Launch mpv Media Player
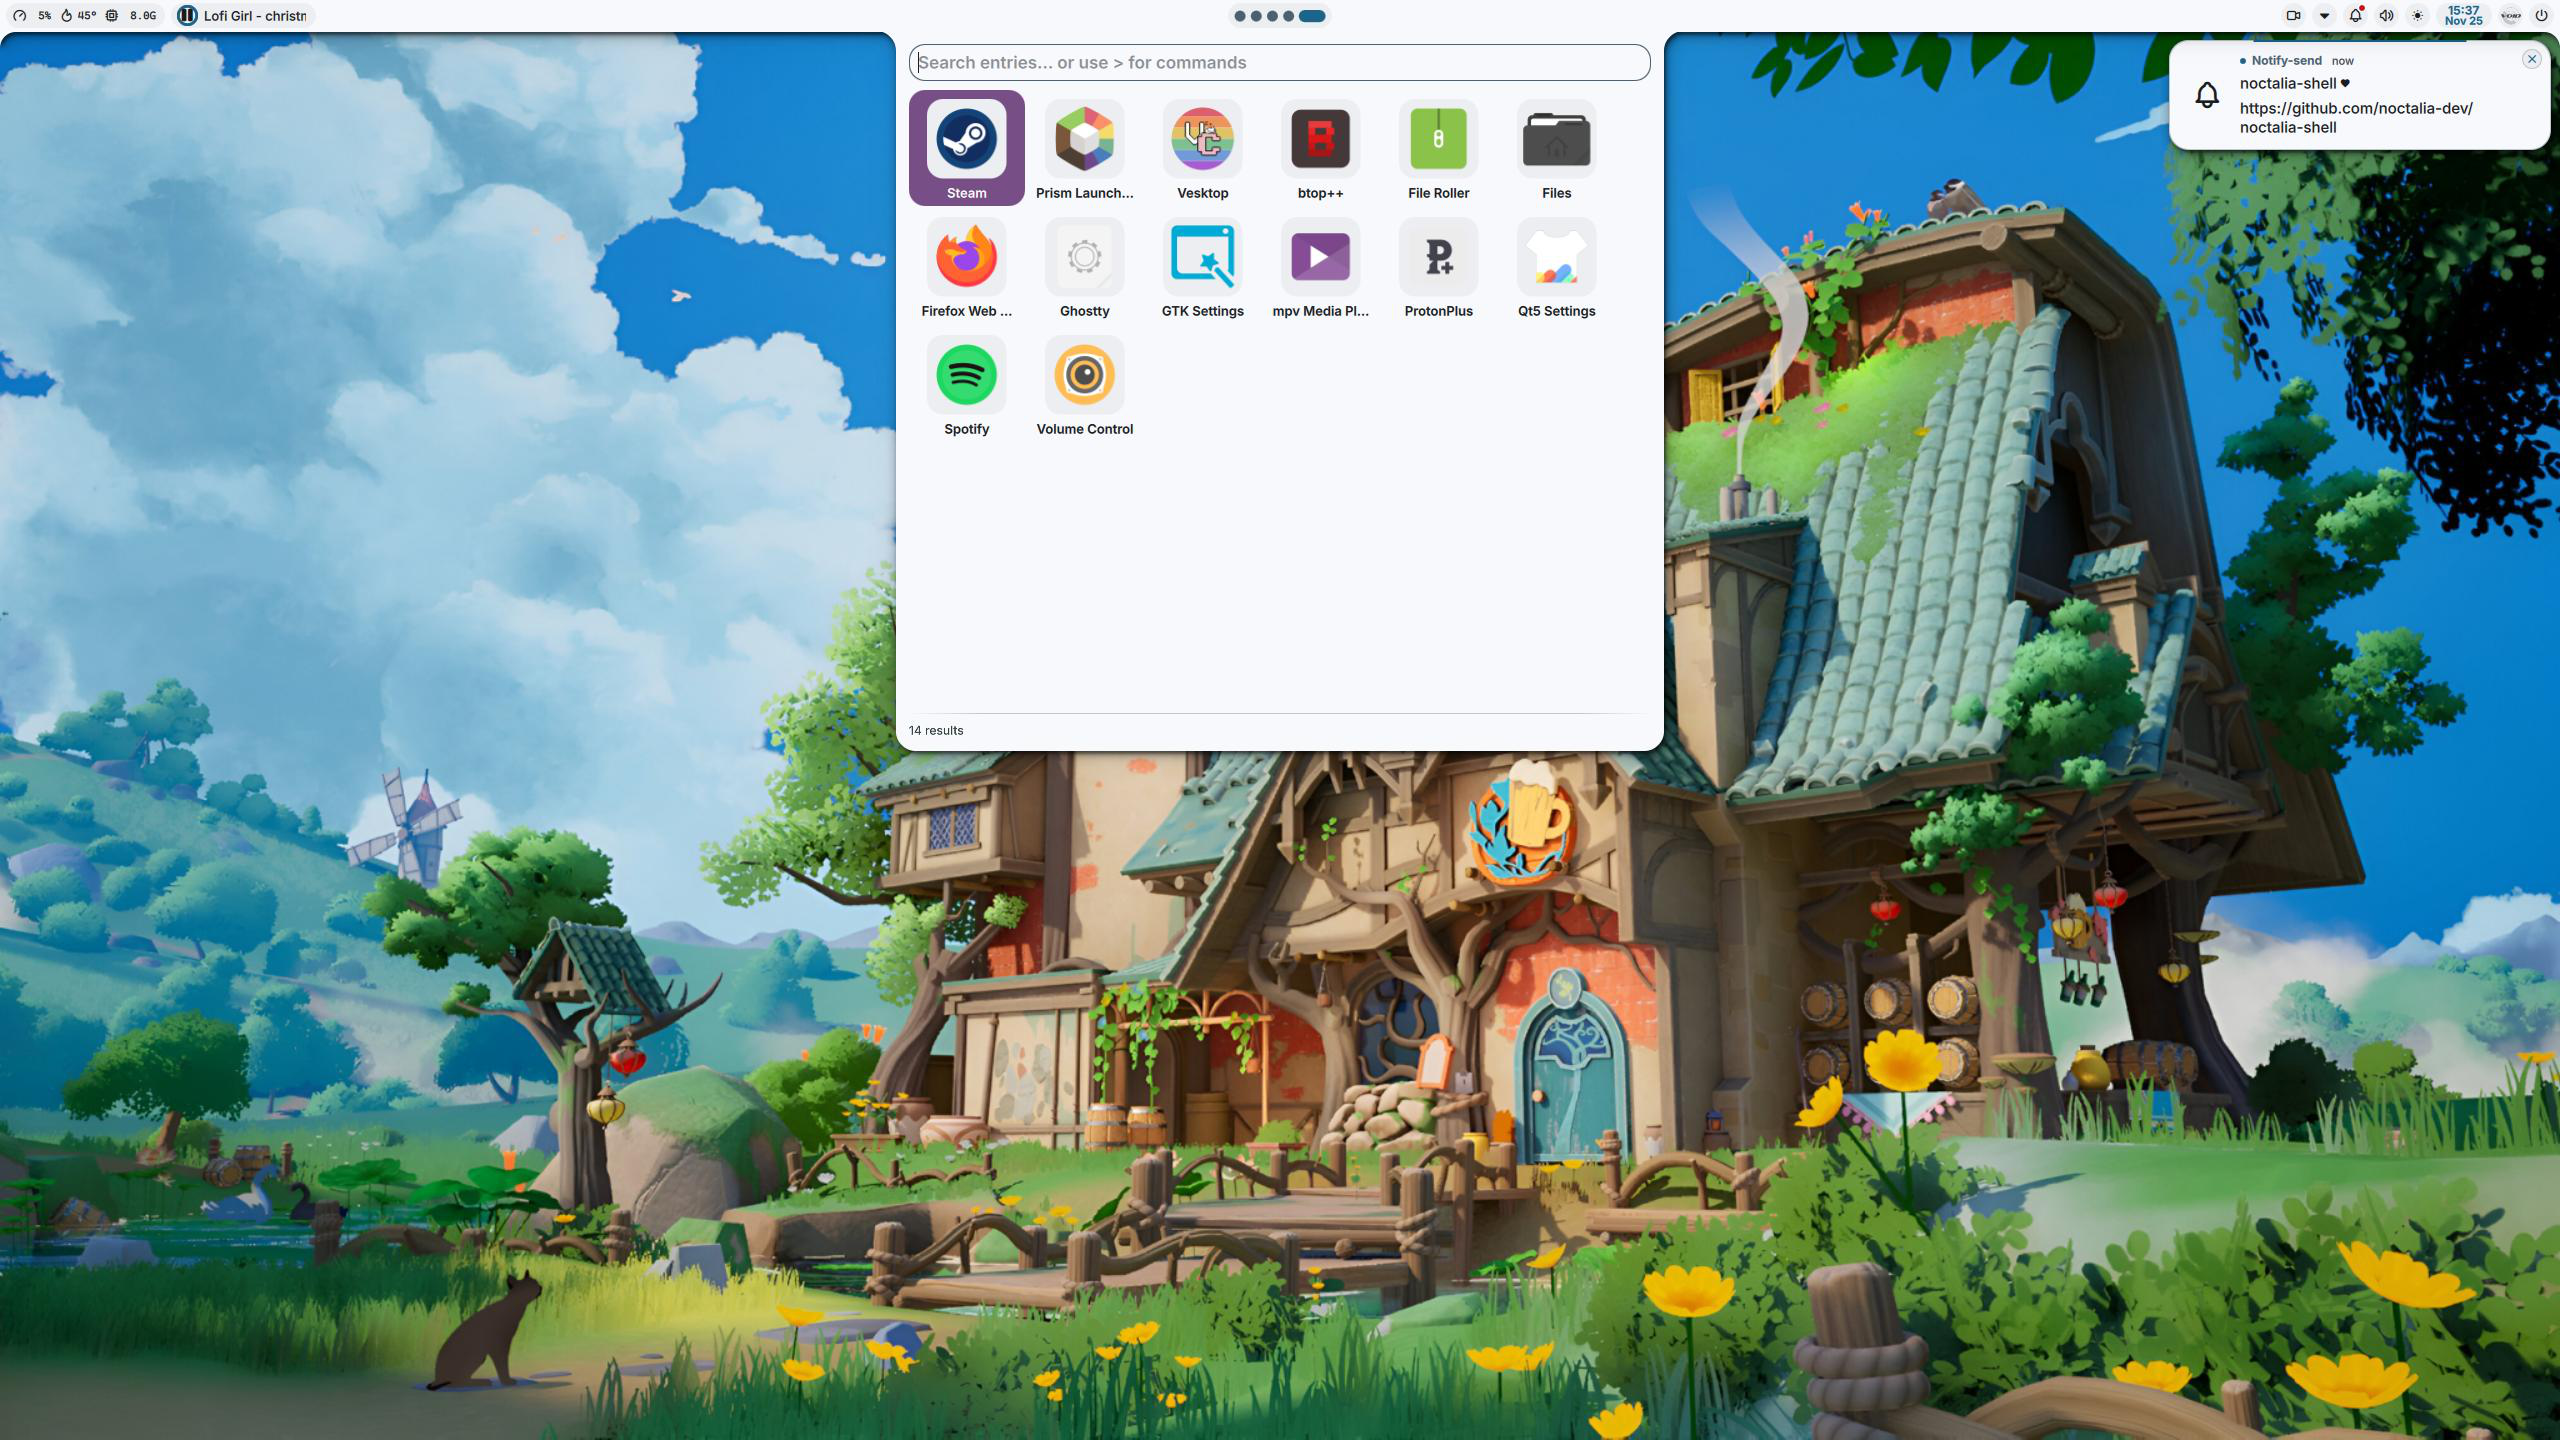Image resolution: width=2560 pixels, height=1440 pixels. tap(1320, 266)
